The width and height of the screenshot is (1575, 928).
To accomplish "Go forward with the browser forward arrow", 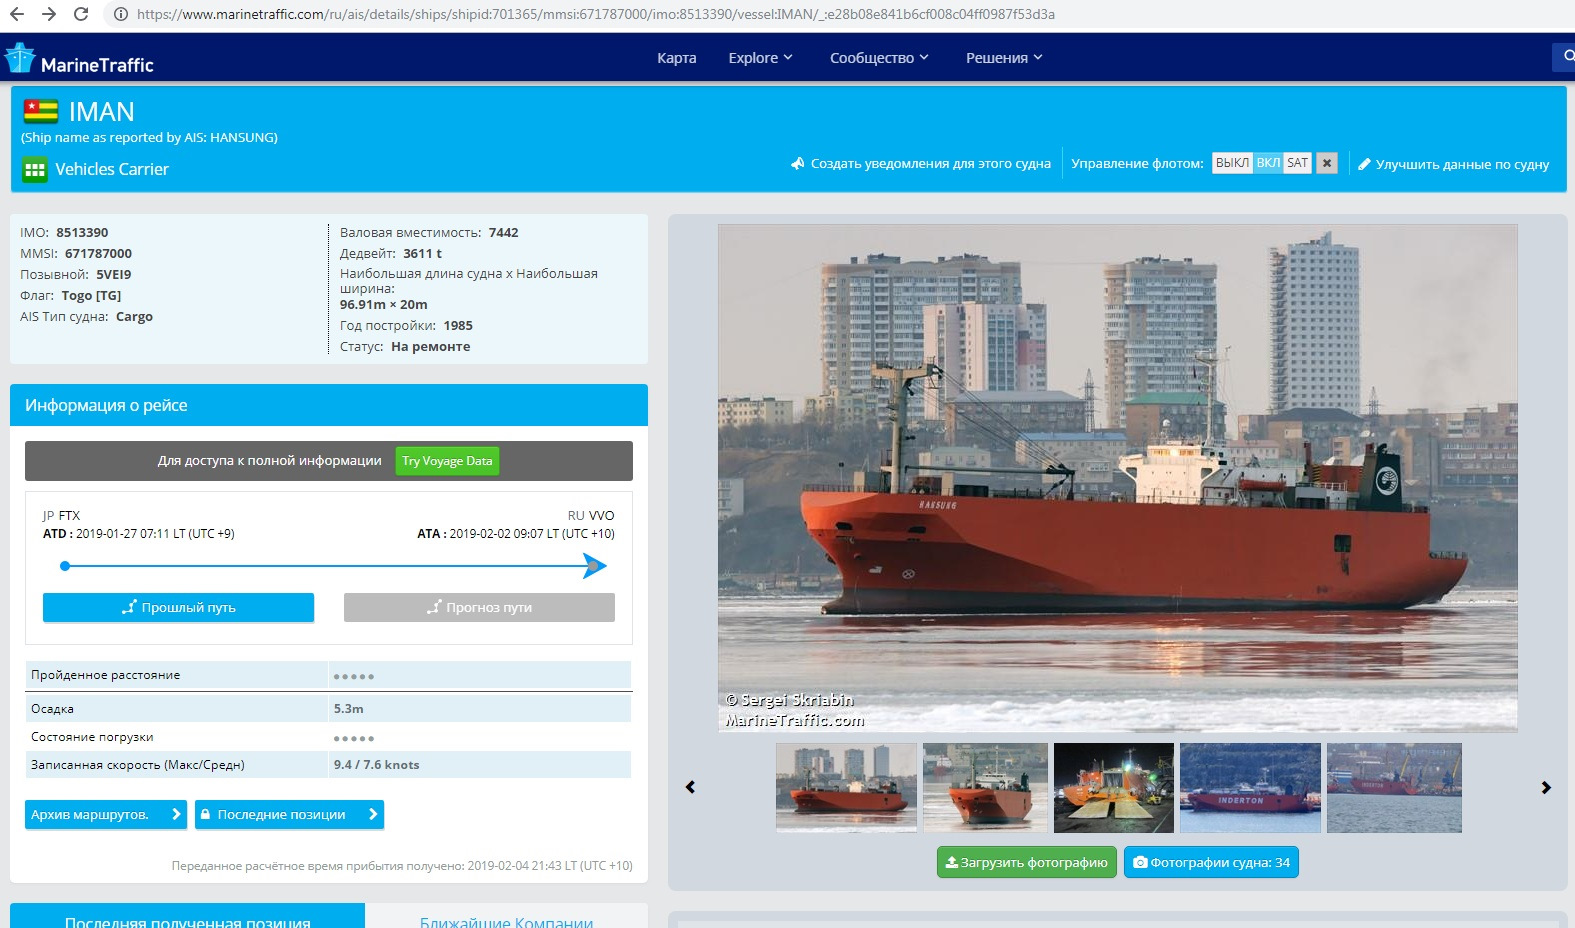I will (x=49, y=14).
